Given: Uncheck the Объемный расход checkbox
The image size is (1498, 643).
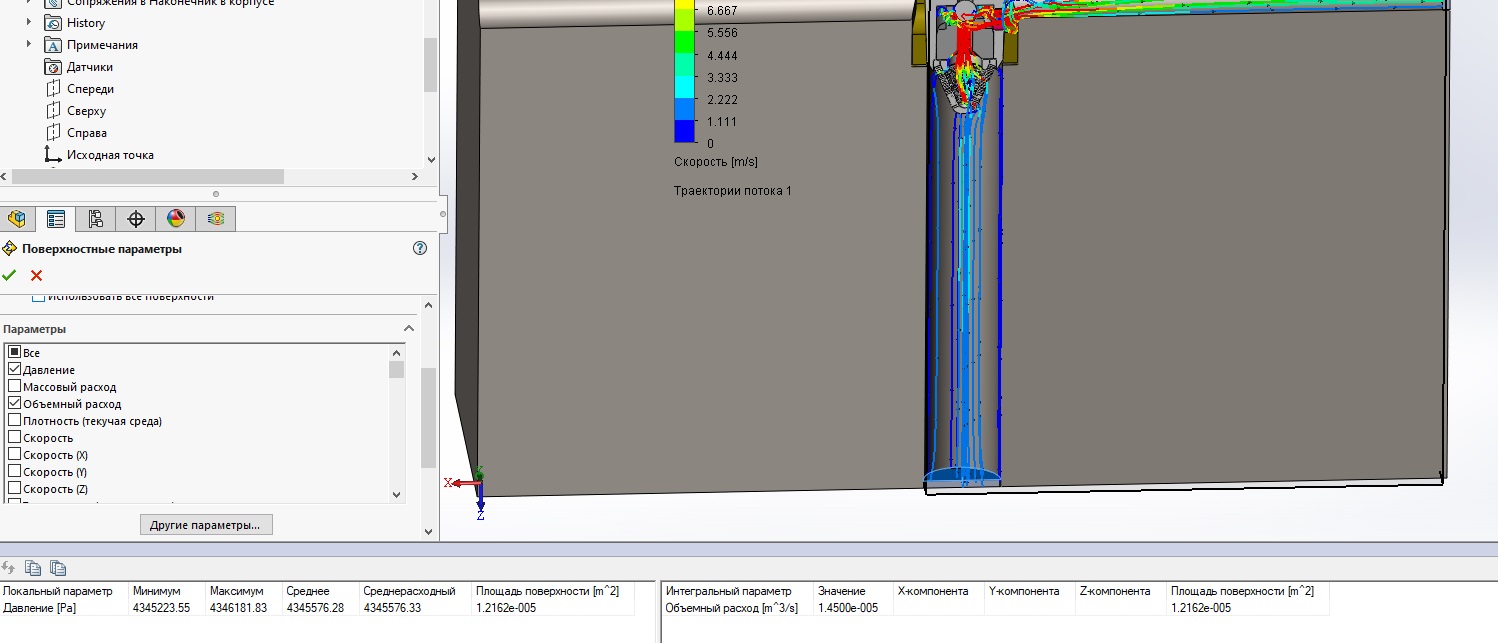Looking at the screenshot, I should point(14,404).
